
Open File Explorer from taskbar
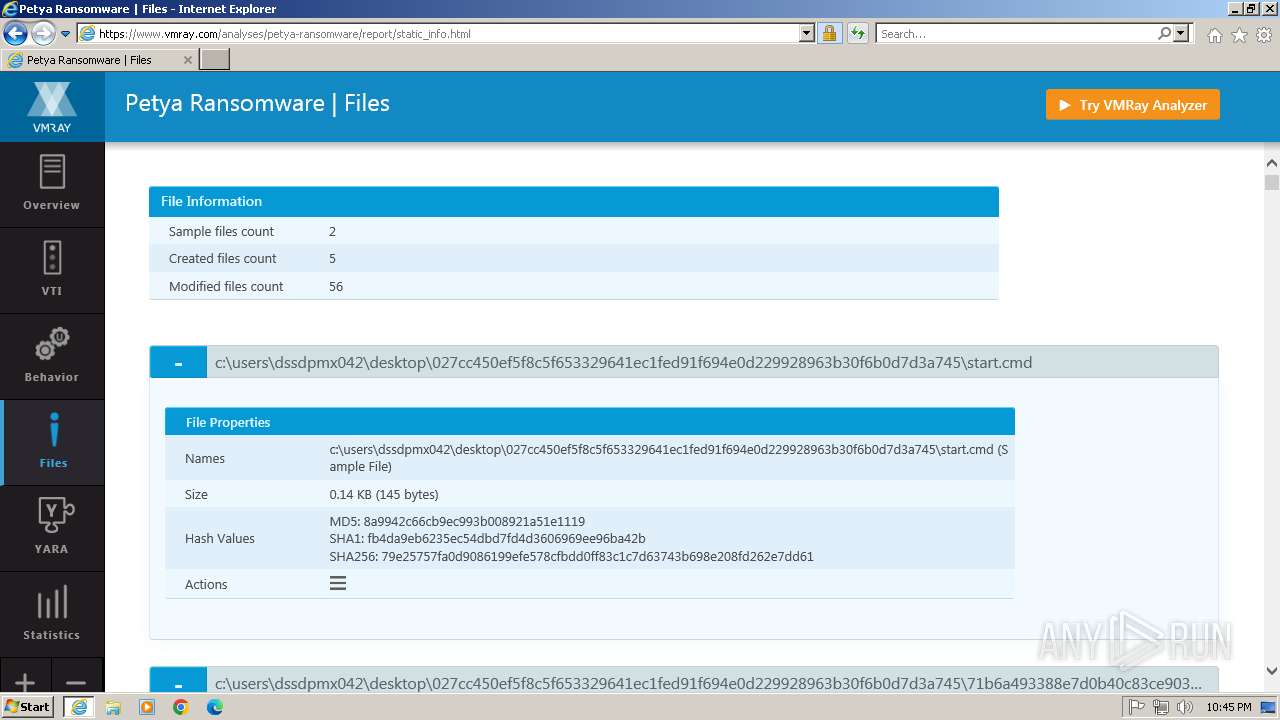(x=113, y=707)
